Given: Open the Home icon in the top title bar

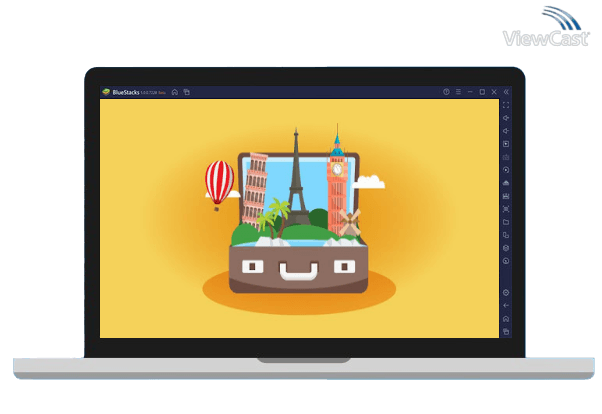Looking at the screenshot, I should click(175, 92).
